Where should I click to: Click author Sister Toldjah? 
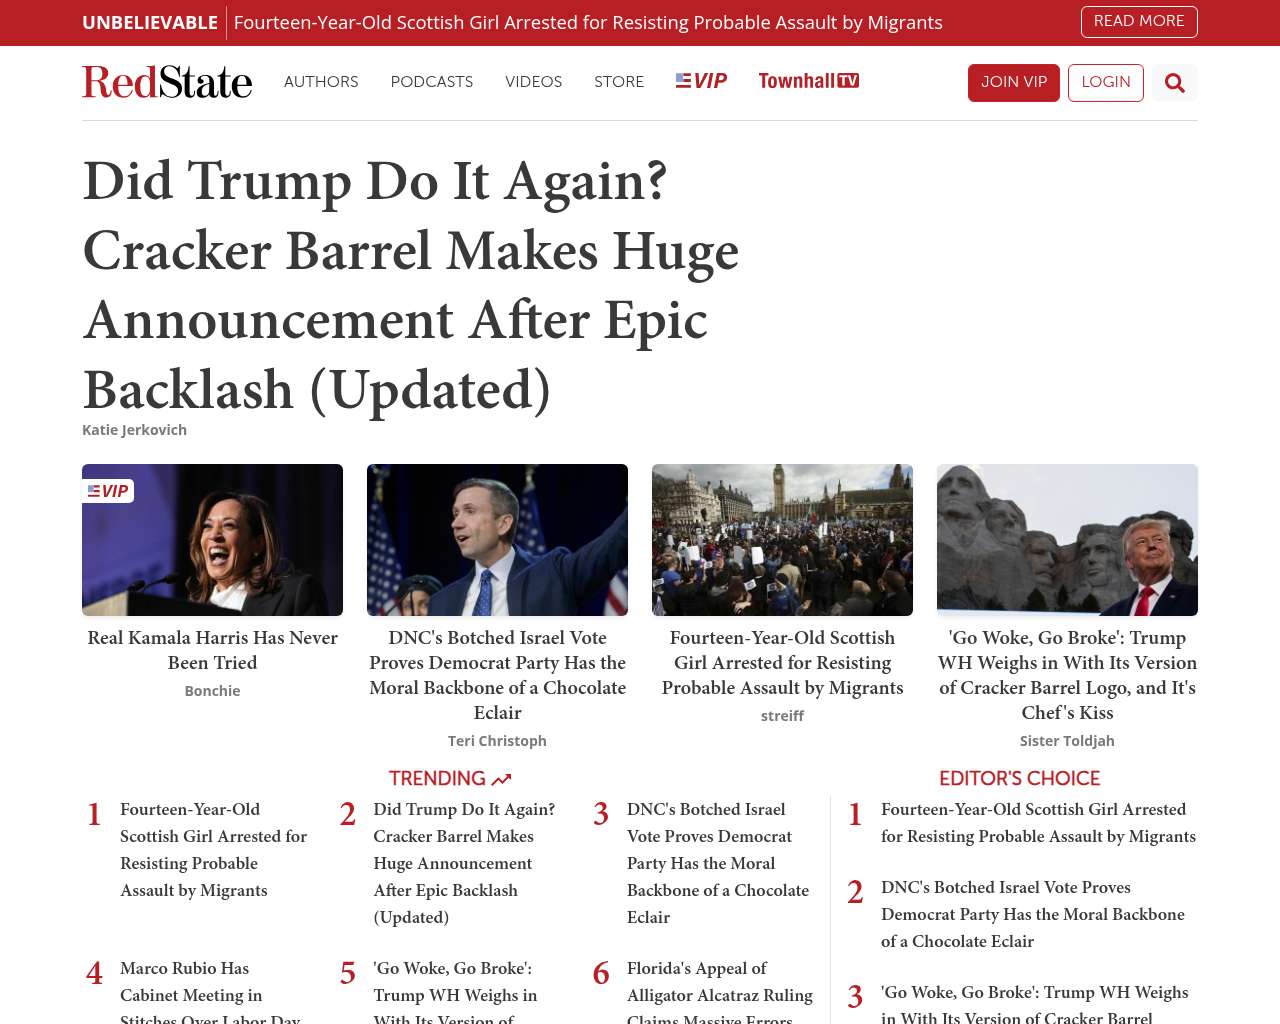(x=1067, y=741)
